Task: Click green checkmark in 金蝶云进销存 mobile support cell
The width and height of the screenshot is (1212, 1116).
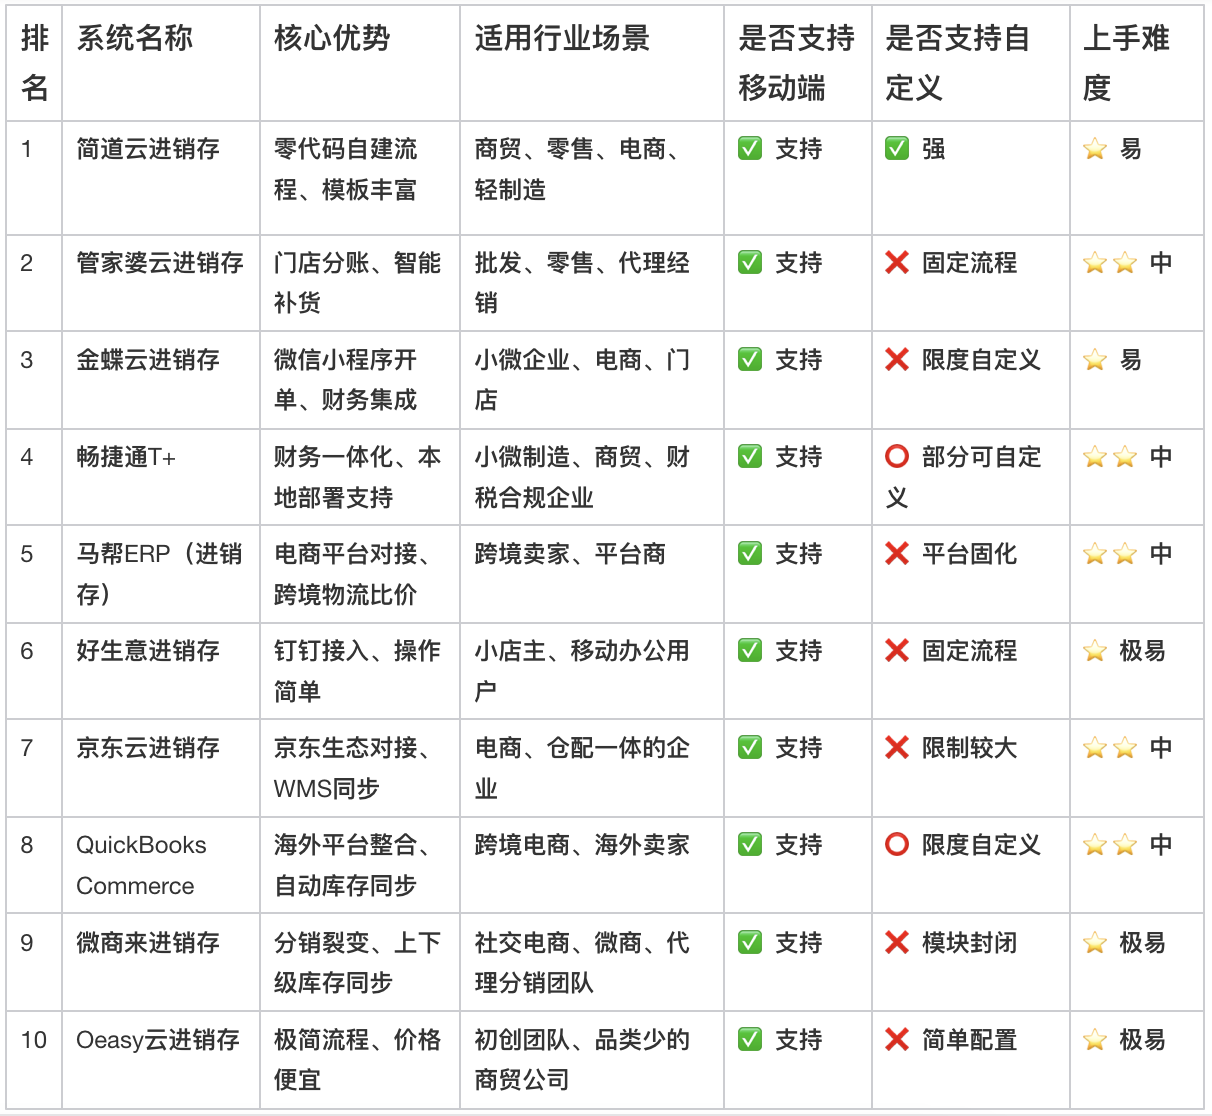Action: (750, 360)
